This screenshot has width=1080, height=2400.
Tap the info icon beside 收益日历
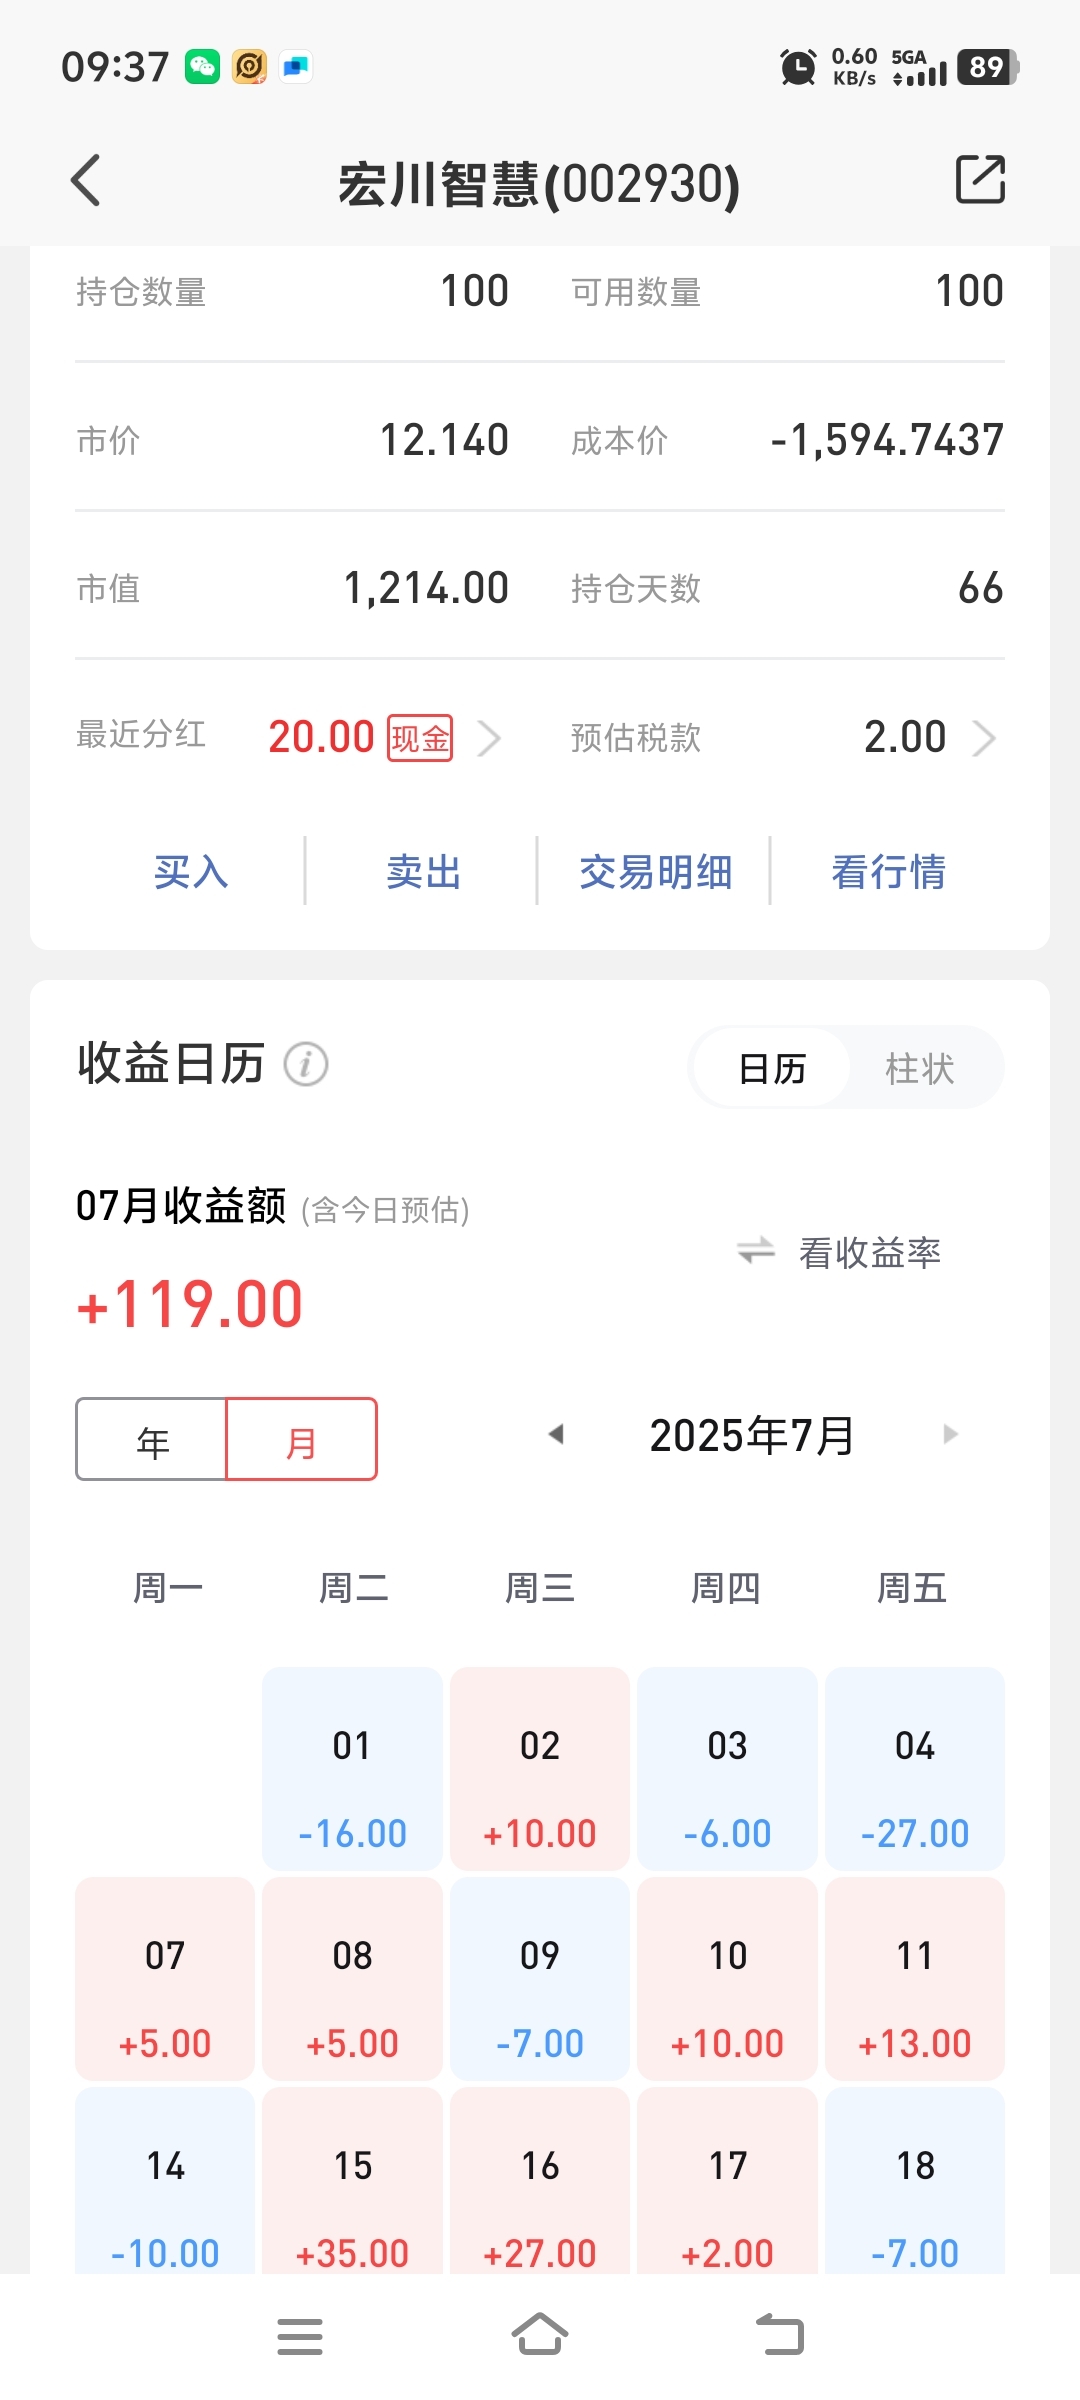pos(306,1064)
